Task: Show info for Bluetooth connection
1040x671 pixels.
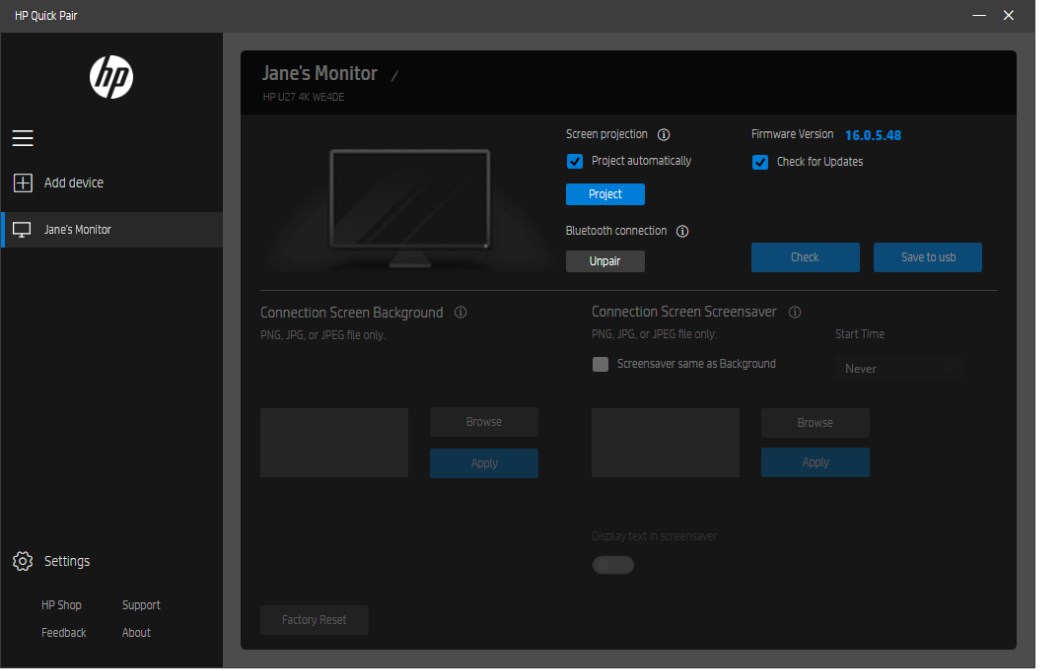Action: 683,232
